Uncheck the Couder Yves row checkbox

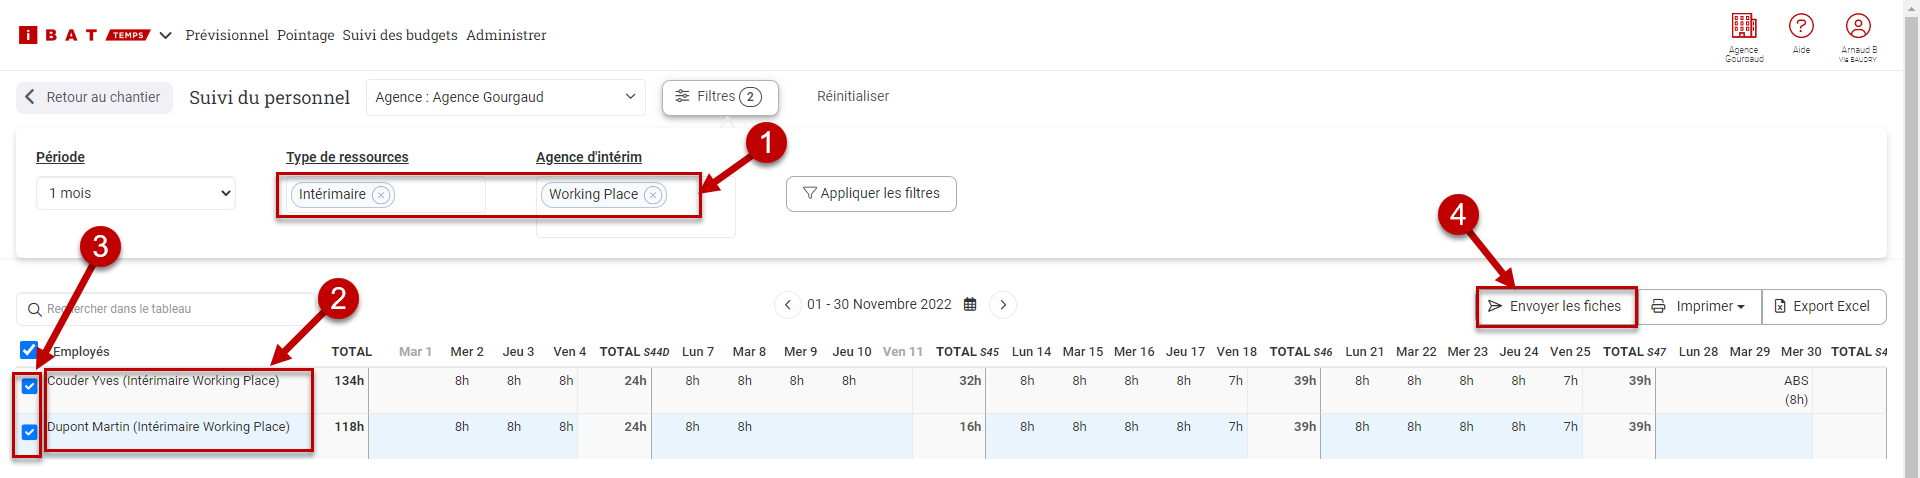point(29,386)
